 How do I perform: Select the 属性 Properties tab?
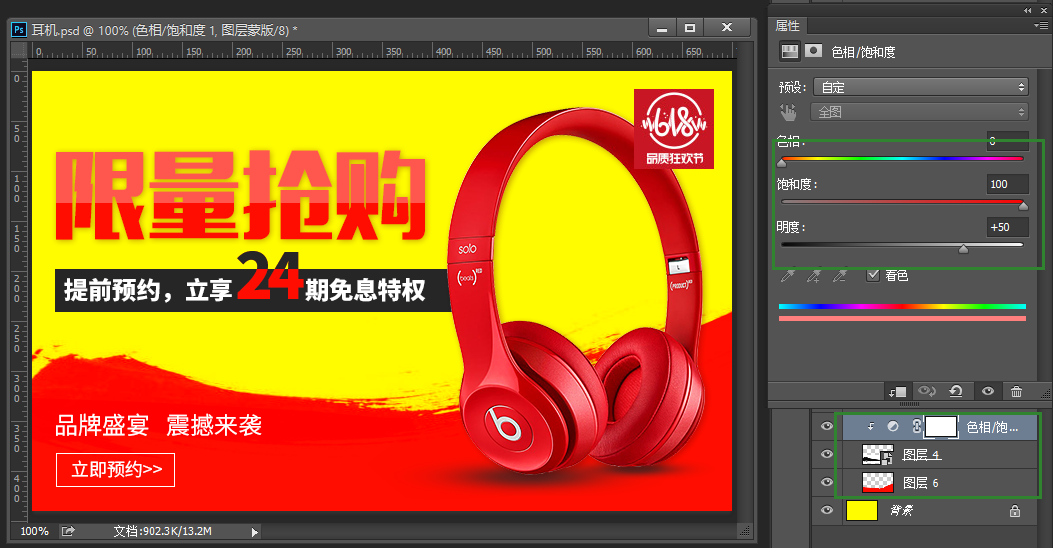pyautogui.click(x=789, y=26)
